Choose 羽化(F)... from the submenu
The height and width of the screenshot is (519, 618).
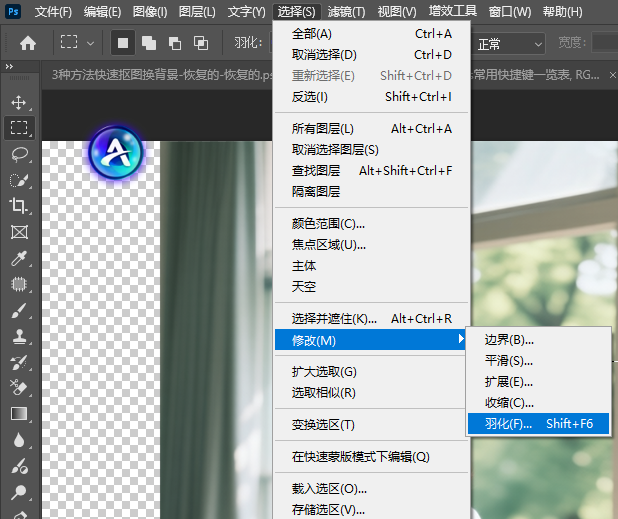[x=538, y=424]
